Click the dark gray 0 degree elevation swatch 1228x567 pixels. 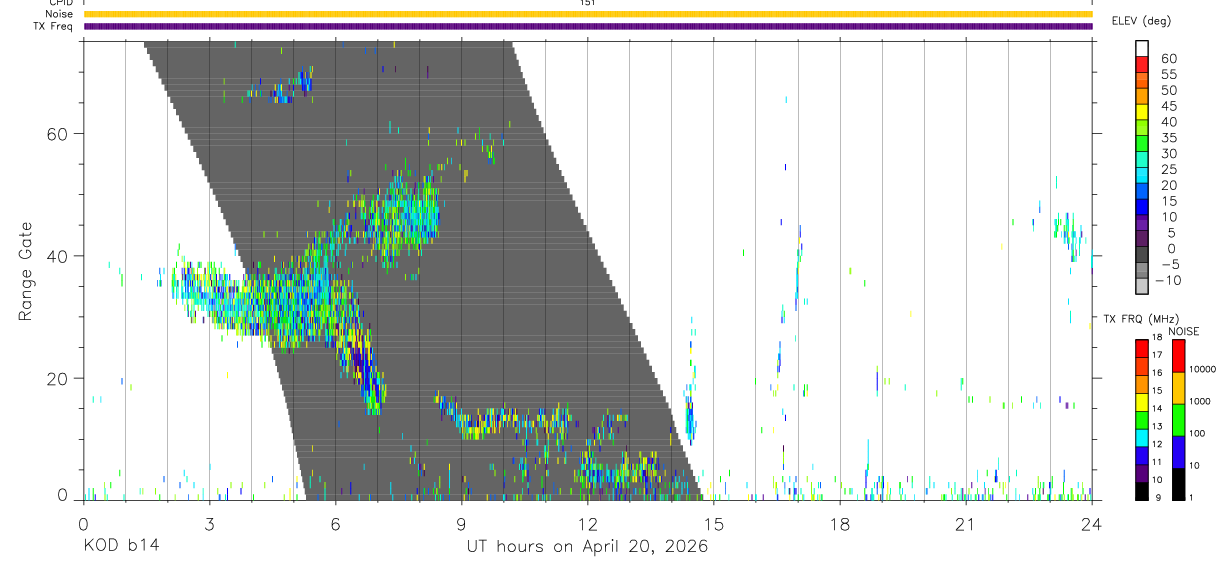click(1142, 254)
